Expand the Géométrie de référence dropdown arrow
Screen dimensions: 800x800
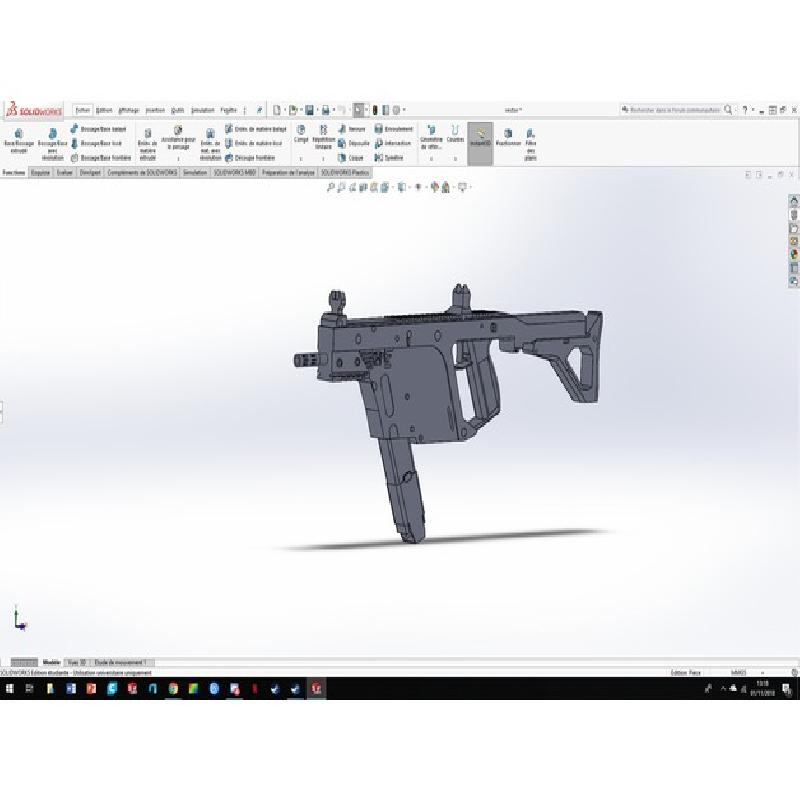coord(431,158)
